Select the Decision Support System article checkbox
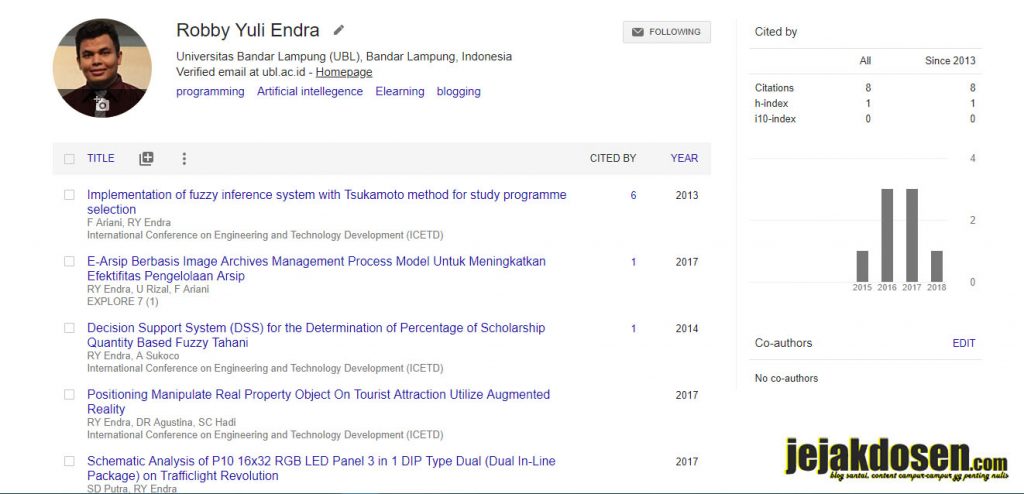This screenshot has width=1024, height=494. coord(69,328)
